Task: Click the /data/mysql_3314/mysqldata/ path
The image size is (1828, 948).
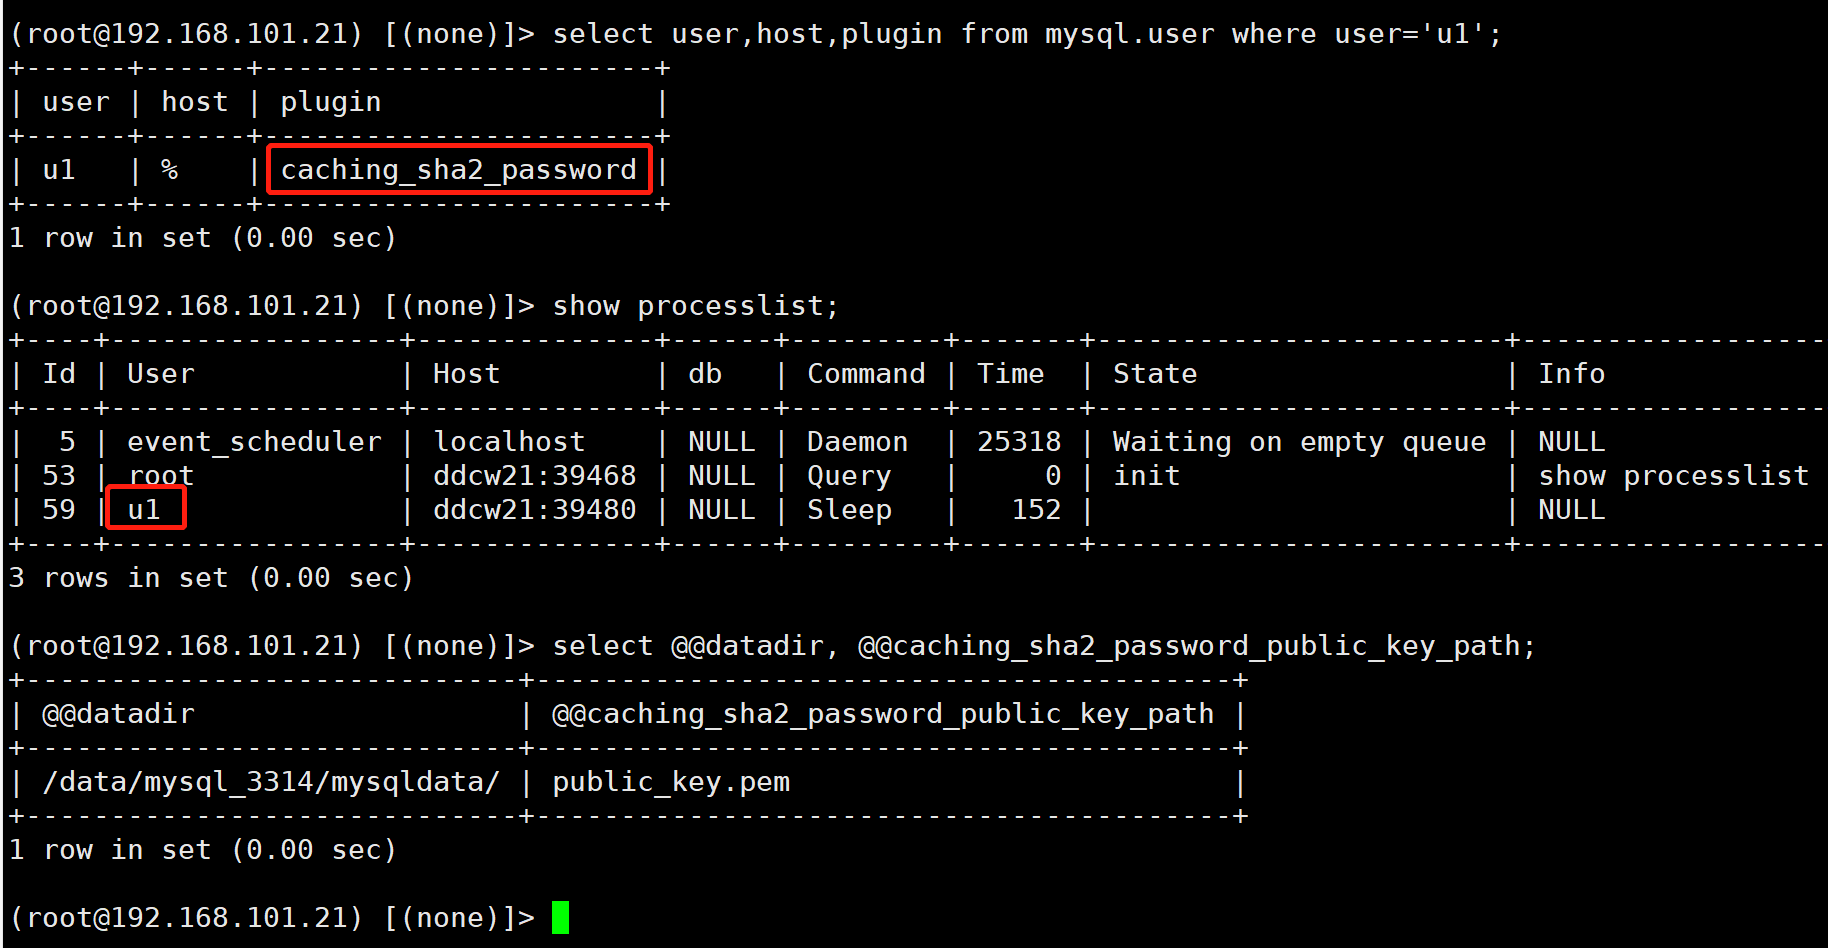Action: click(270, 782)
